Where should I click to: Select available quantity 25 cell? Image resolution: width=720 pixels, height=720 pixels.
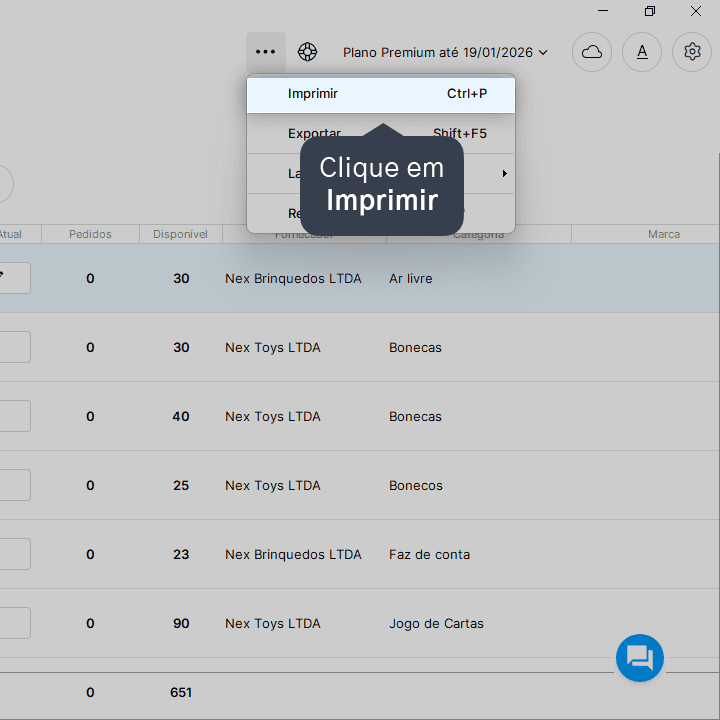(x=181, y=485)
